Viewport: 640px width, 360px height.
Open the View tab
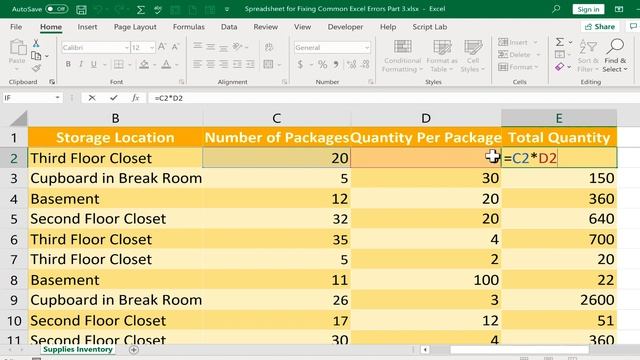(302, 27)
